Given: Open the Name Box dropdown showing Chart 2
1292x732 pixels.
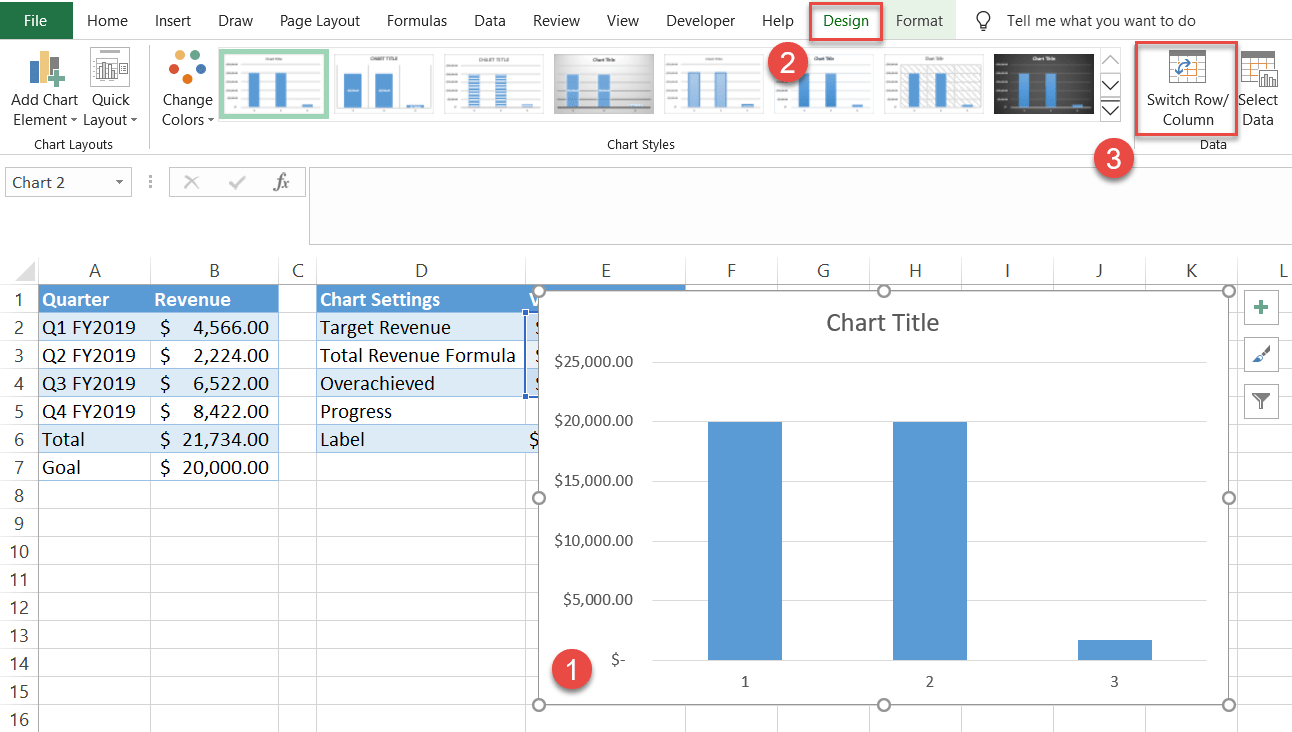Looking at the screenshot, I should click(118, 182).
